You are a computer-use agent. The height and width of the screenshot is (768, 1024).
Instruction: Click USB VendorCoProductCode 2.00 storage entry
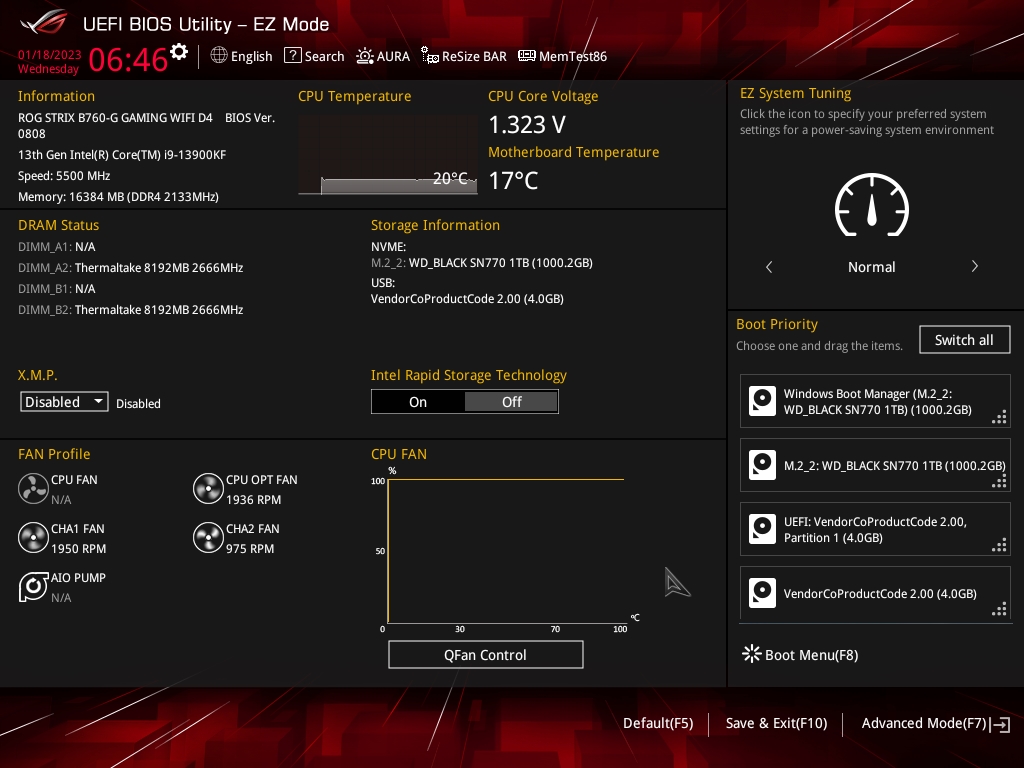(x=467, y=298)
